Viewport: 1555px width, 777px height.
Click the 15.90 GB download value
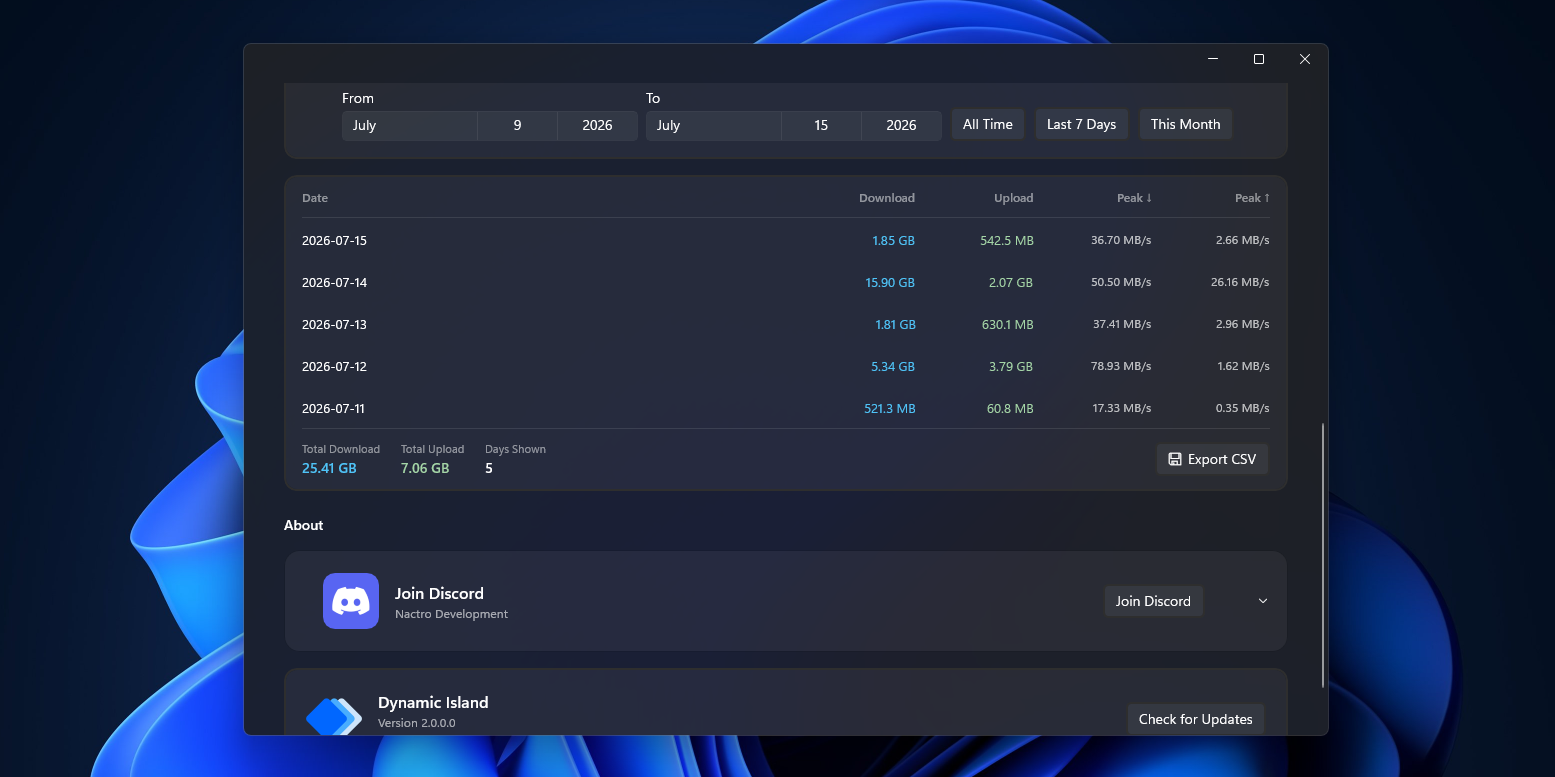[890, 283]
